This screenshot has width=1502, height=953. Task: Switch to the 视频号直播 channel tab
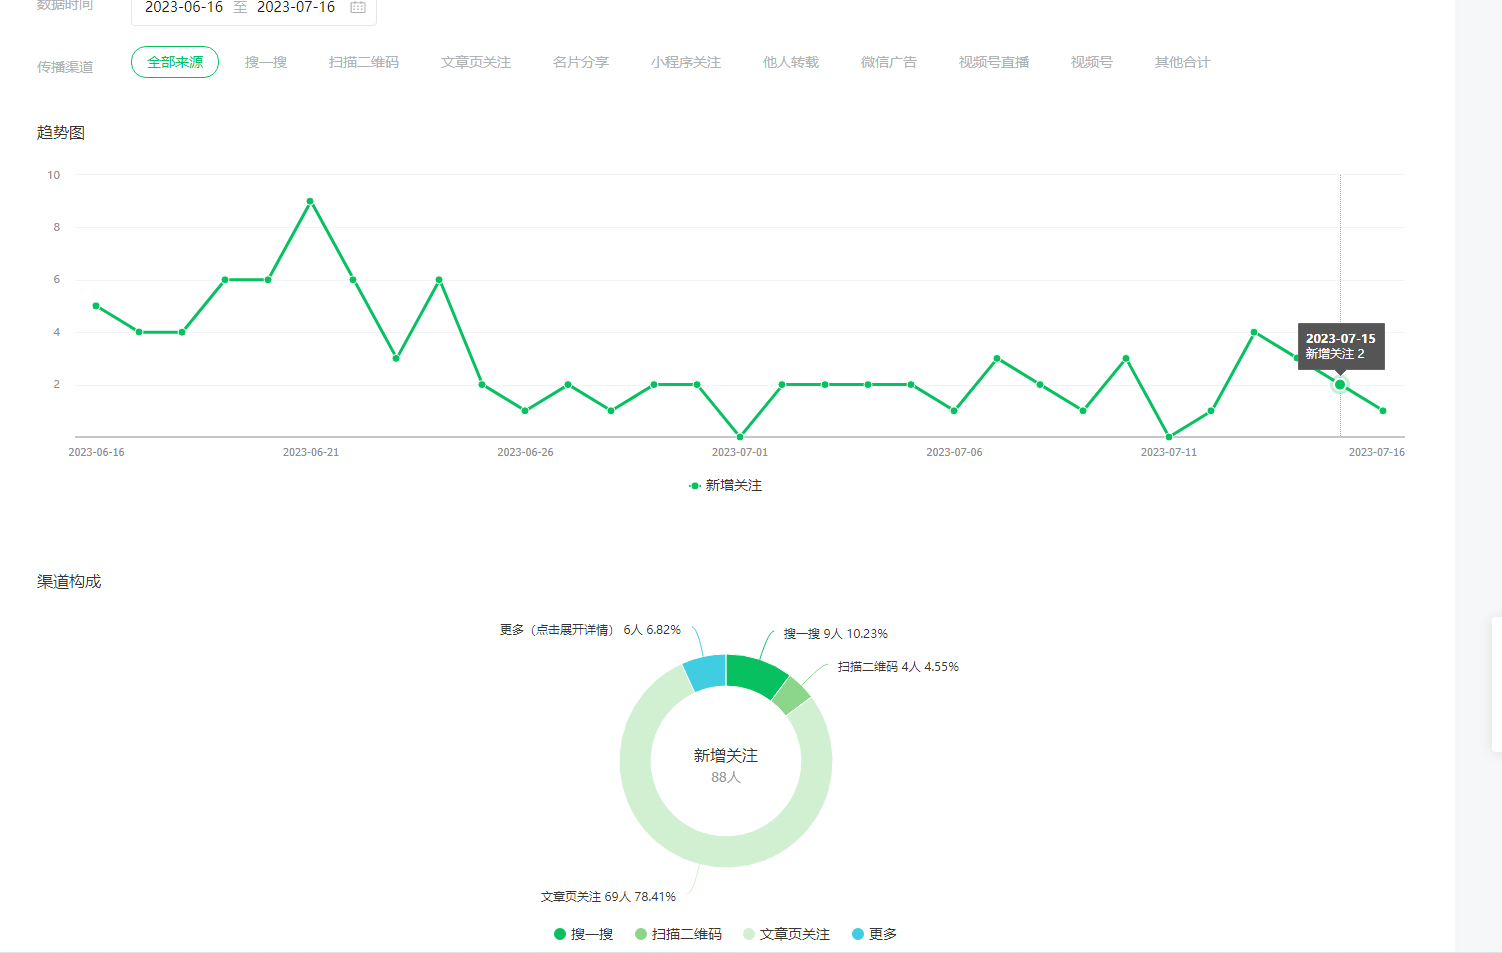click(994, 62)
